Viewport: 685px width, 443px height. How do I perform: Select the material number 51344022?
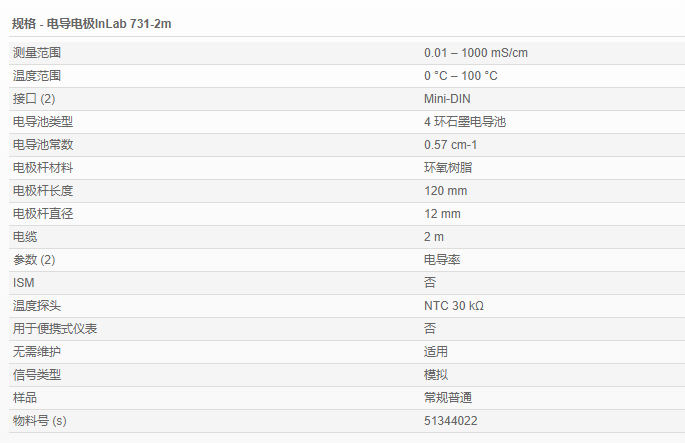(x=451, y=421)
